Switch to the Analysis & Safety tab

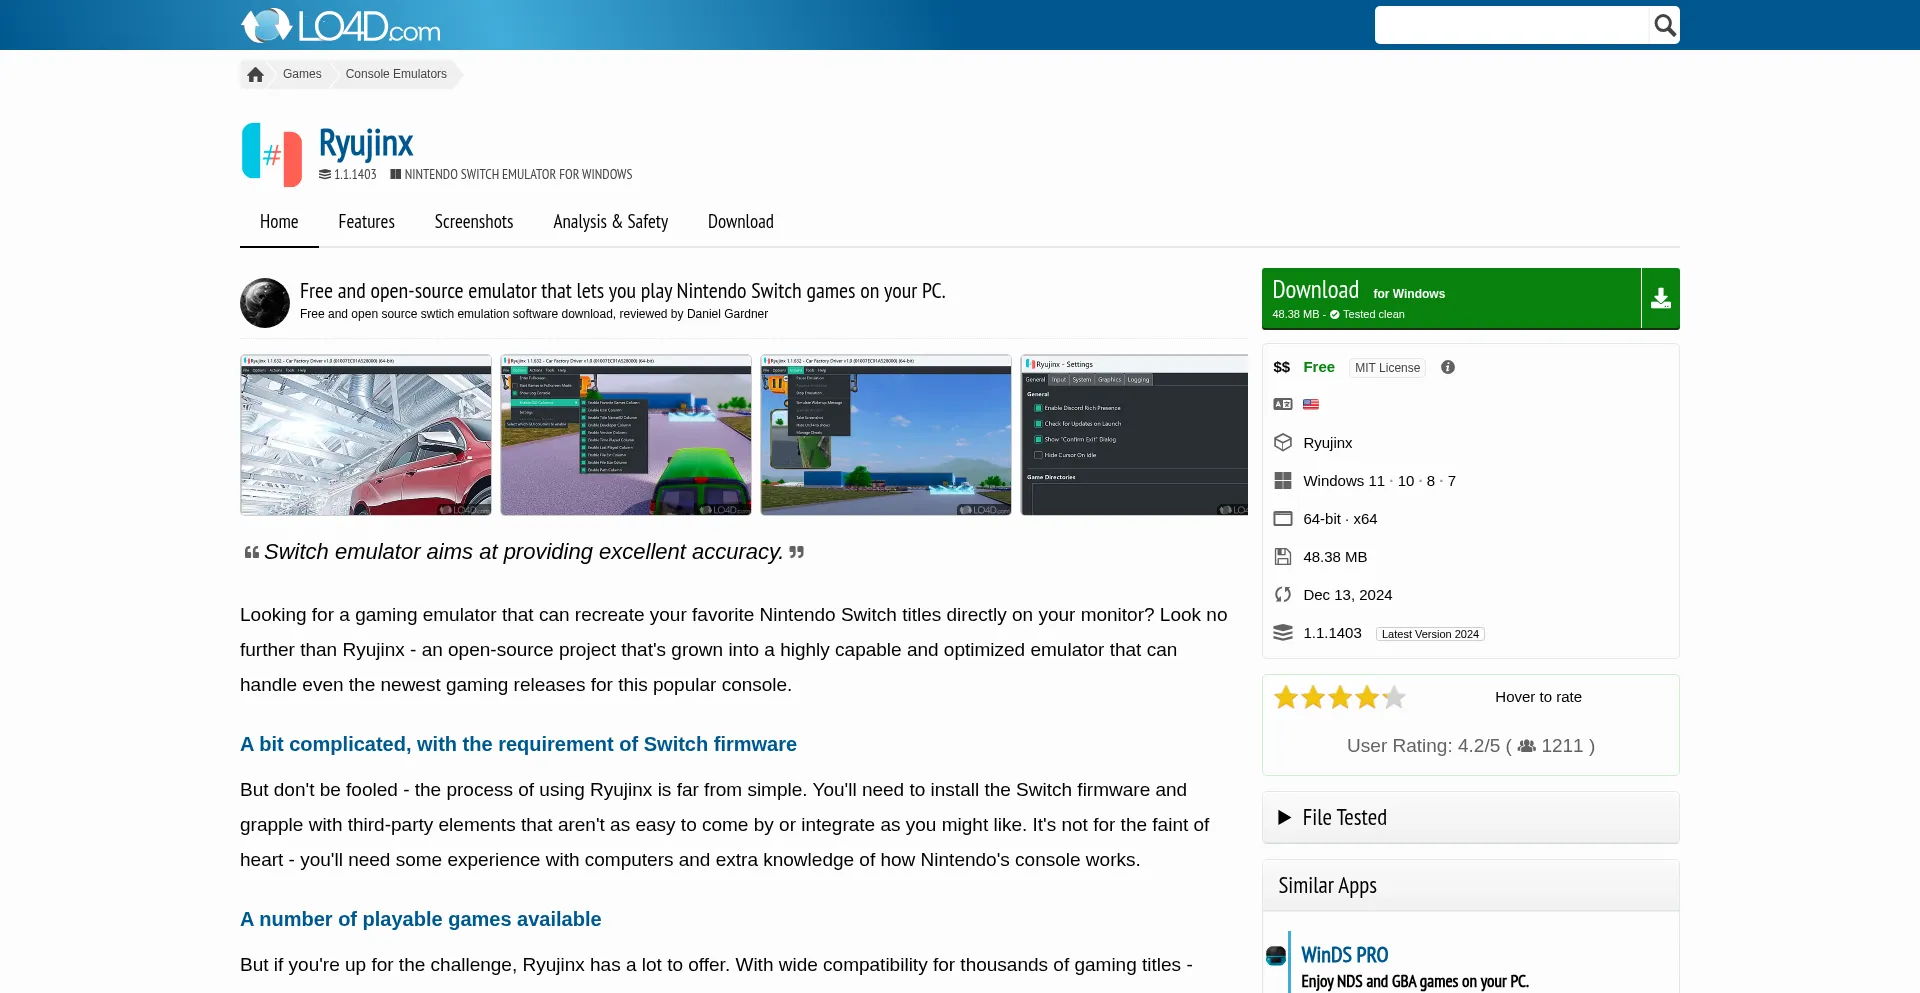pyautogui.click(x=610, y=222)
